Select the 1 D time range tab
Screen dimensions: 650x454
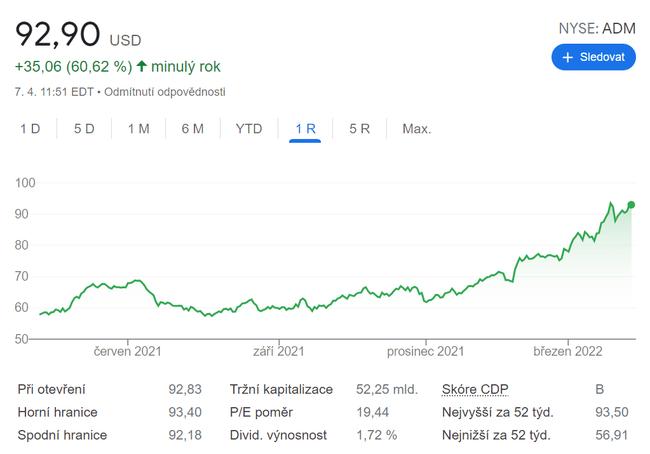click(x=30, y=128)
